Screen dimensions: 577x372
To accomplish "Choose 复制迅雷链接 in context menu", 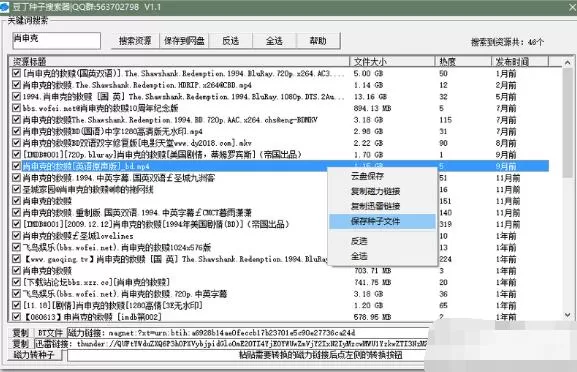I will coord(382,206).
